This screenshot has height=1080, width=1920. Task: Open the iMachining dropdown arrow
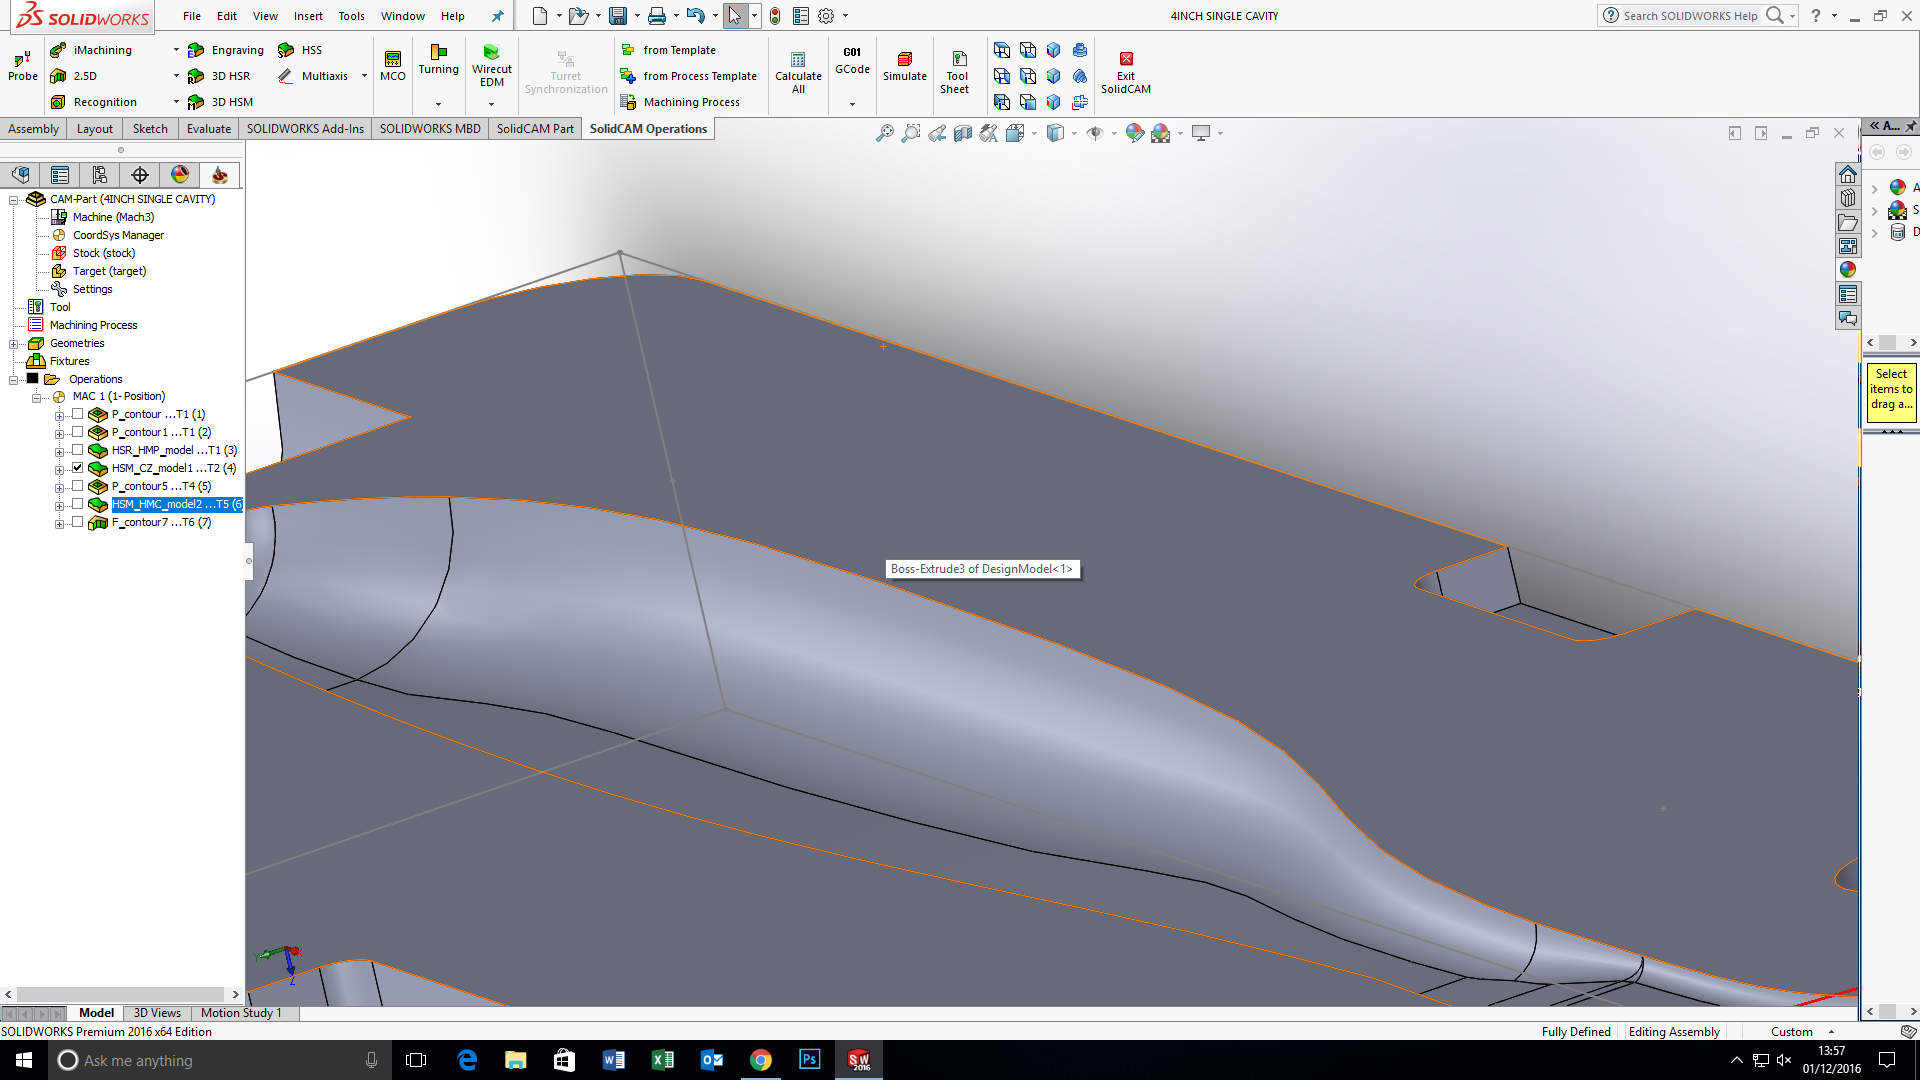coord(176,50)
